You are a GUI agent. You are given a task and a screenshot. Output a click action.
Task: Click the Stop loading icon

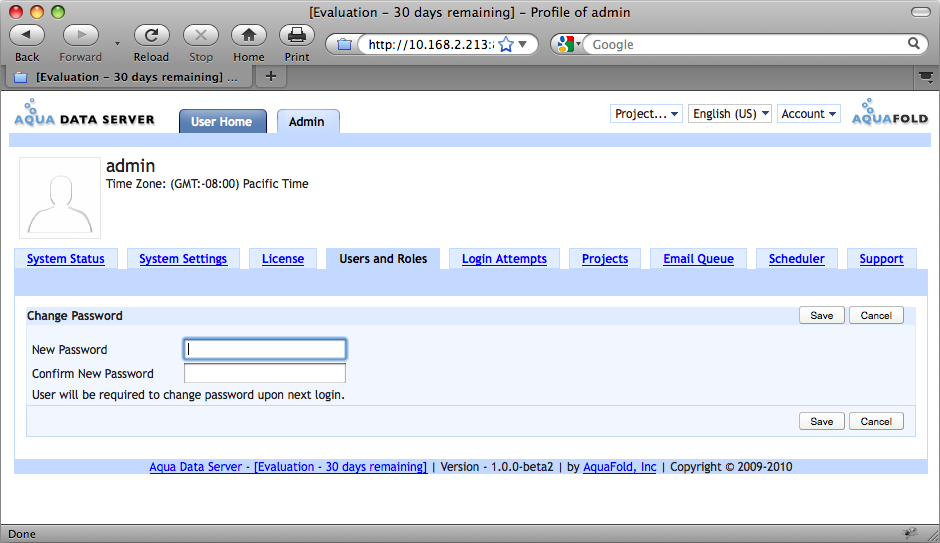click(201, 36)
